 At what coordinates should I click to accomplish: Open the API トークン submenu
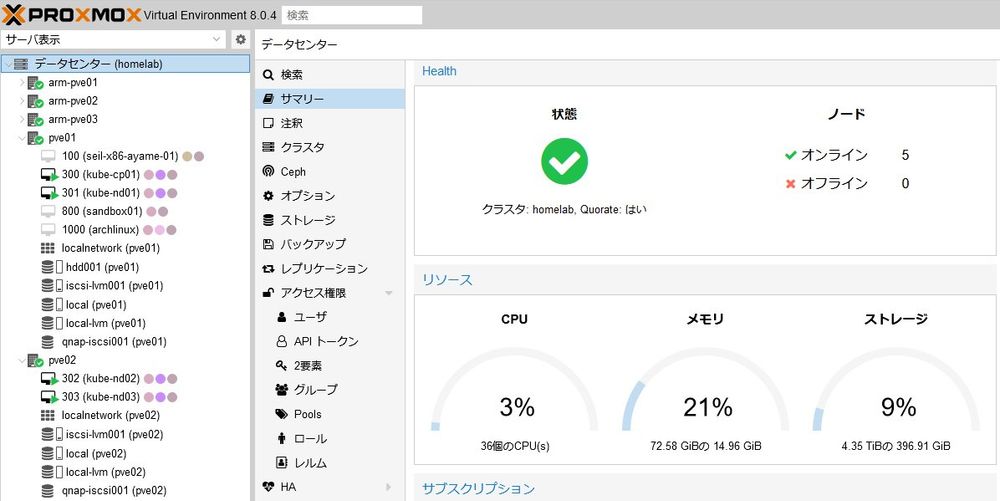pyautogui.click(x=330, y=341)
